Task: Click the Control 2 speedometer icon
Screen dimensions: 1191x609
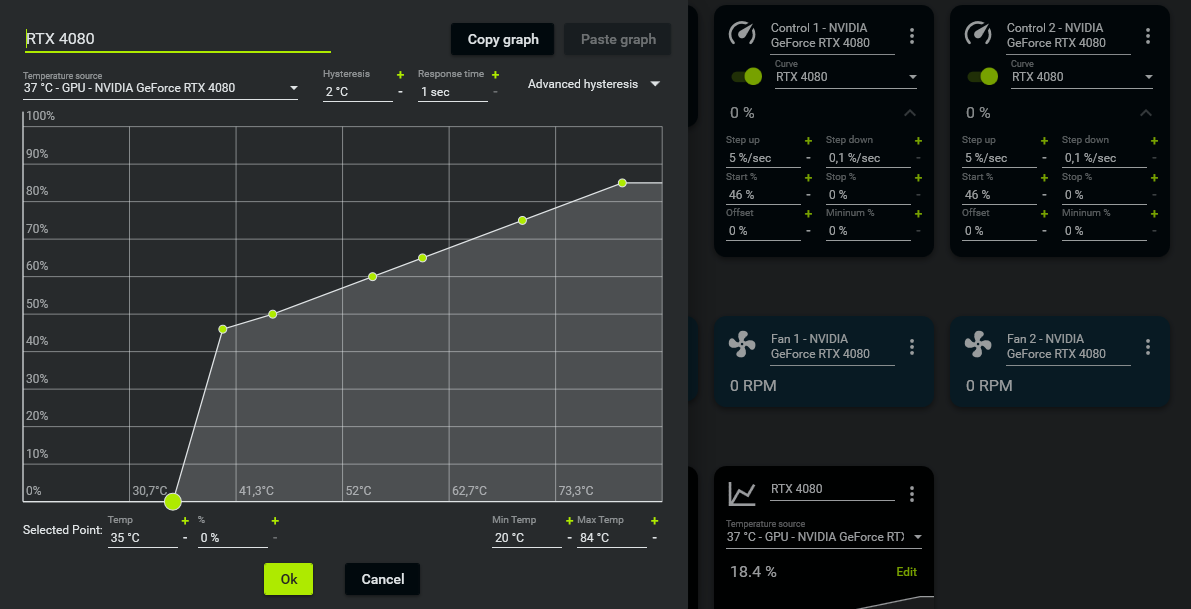Action: pos(978,33)
